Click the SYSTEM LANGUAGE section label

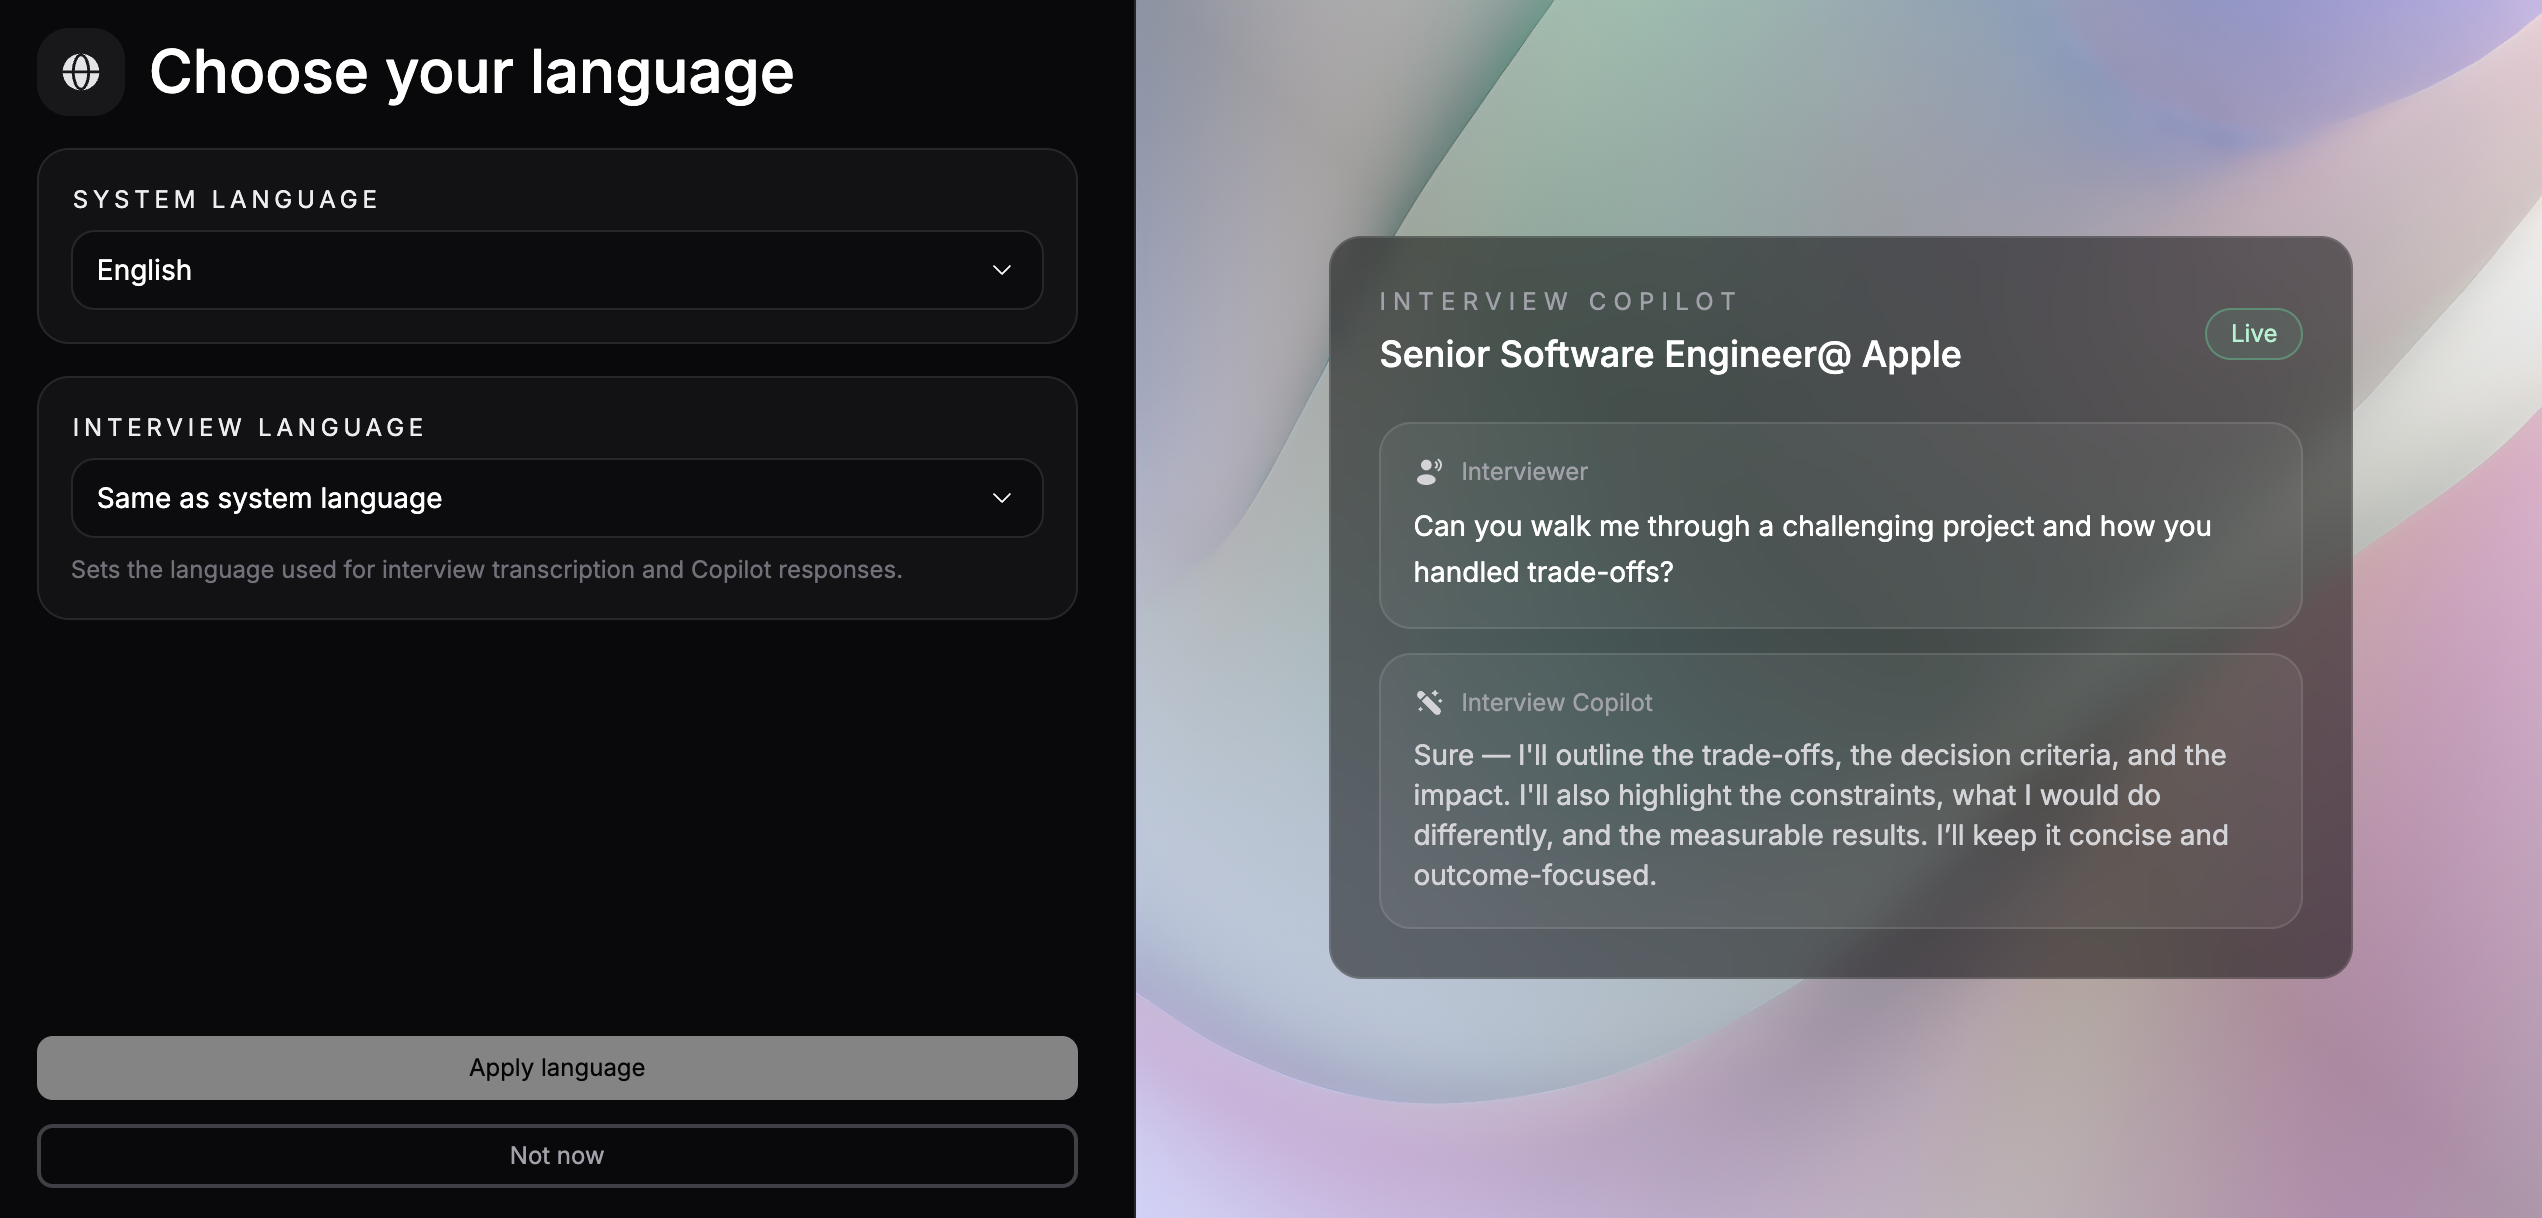click(x=225, y=198)
